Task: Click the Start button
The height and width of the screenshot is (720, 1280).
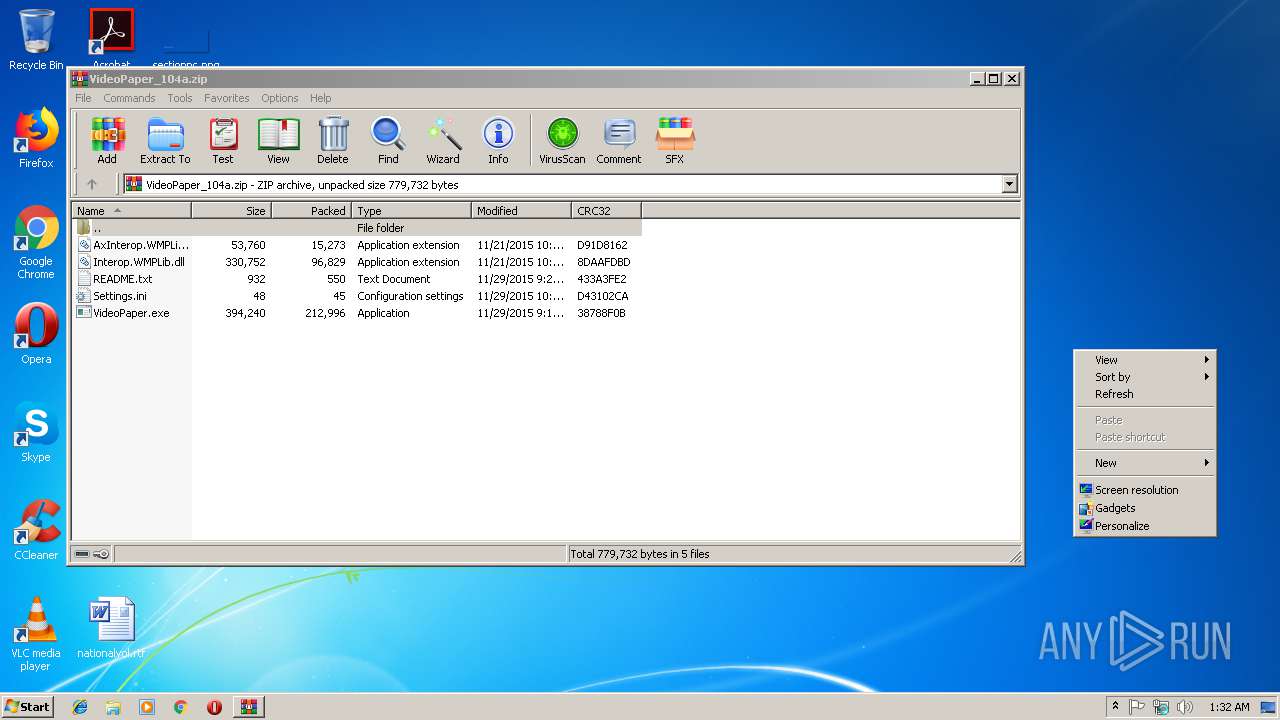Action: [27, 707]
